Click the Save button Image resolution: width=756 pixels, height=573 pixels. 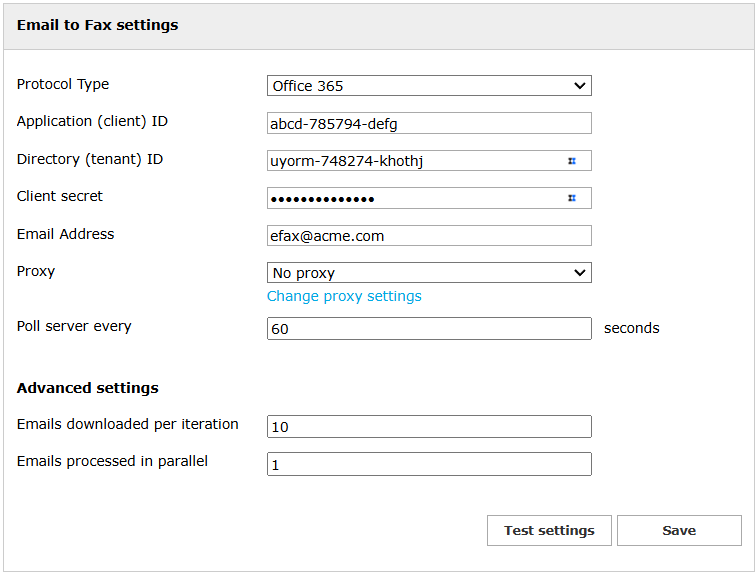pyautogui.click(x=679, y=531)
